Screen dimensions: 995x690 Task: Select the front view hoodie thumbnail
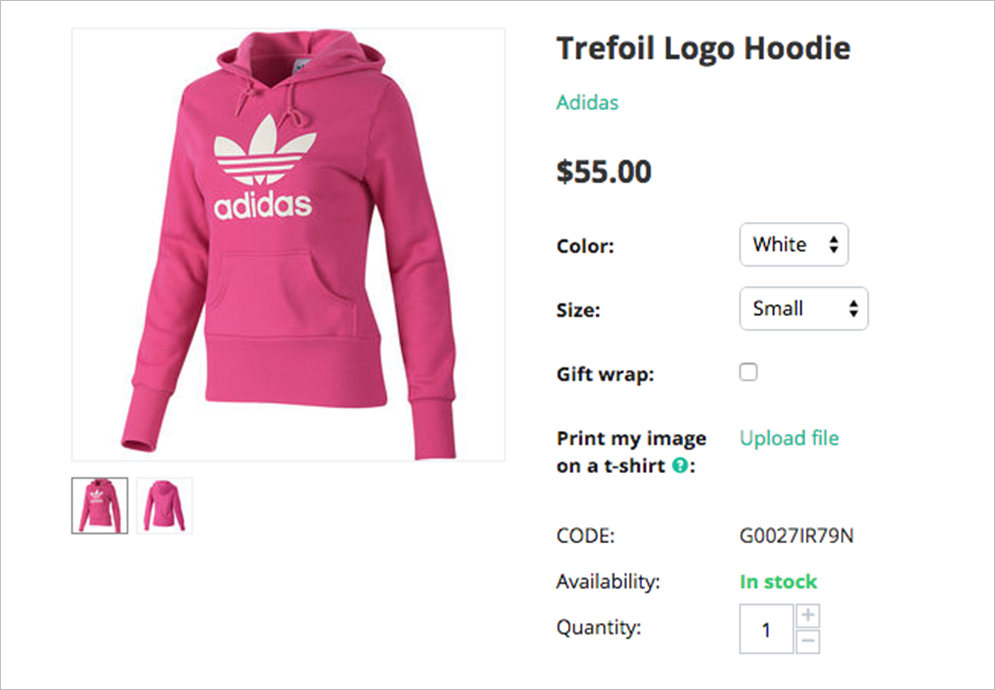(x=100, y=505)
